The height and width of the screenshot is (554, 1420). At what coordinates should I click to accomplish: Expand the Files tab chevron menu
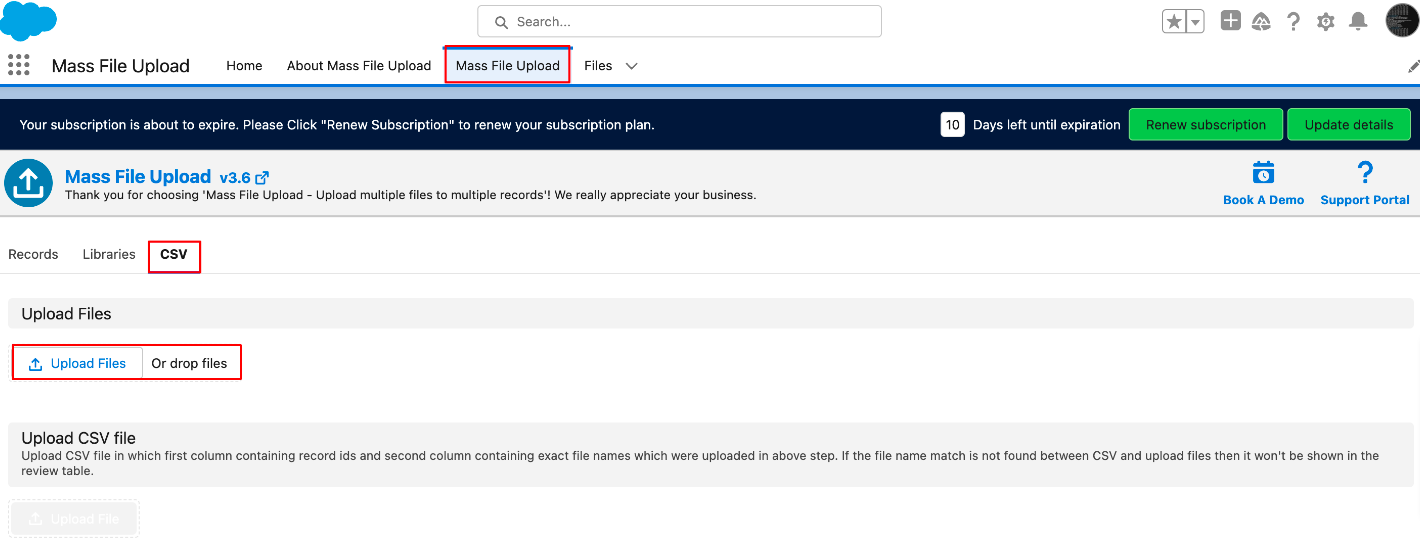pos(631,66)
